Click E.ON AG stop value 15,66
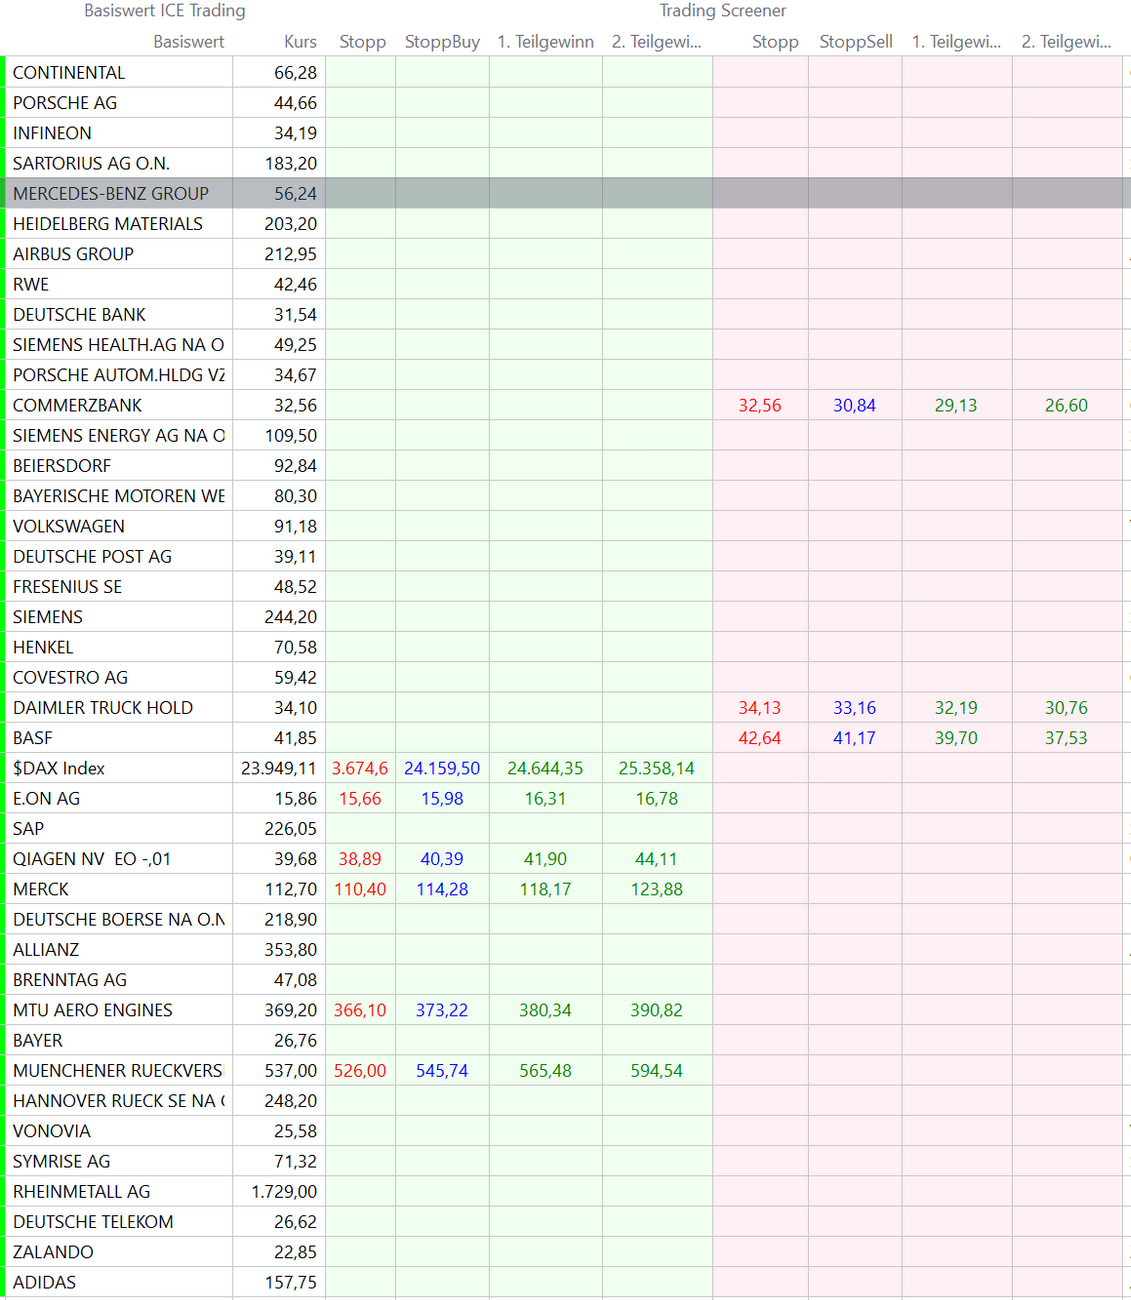Screen dimensions: 1131x1300 tap(360, 799)
